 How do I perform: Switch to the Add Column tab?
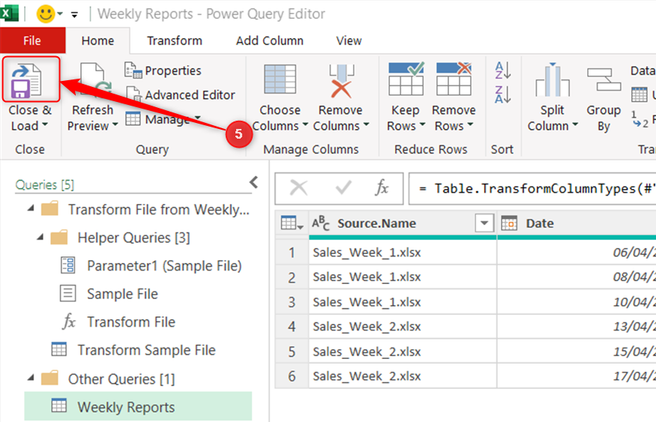click(x=269, y=41)
